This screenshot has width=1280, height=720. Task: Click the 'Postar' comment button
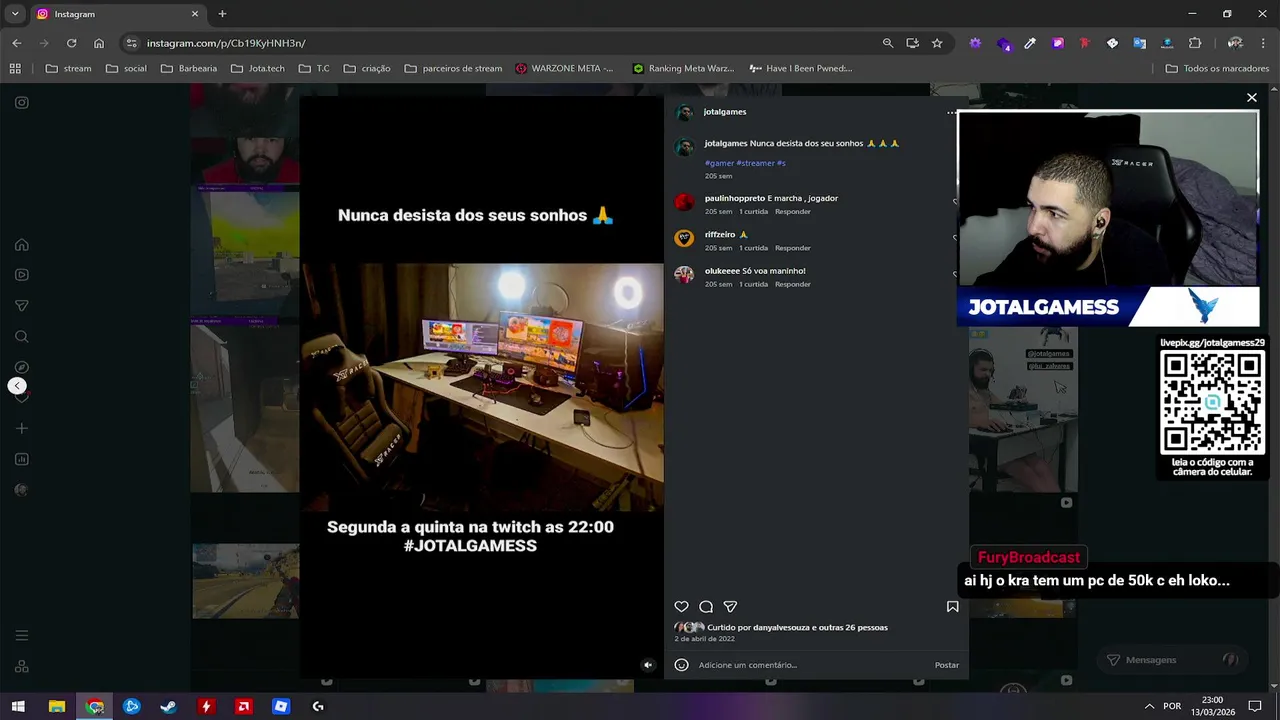coord(946,665)
